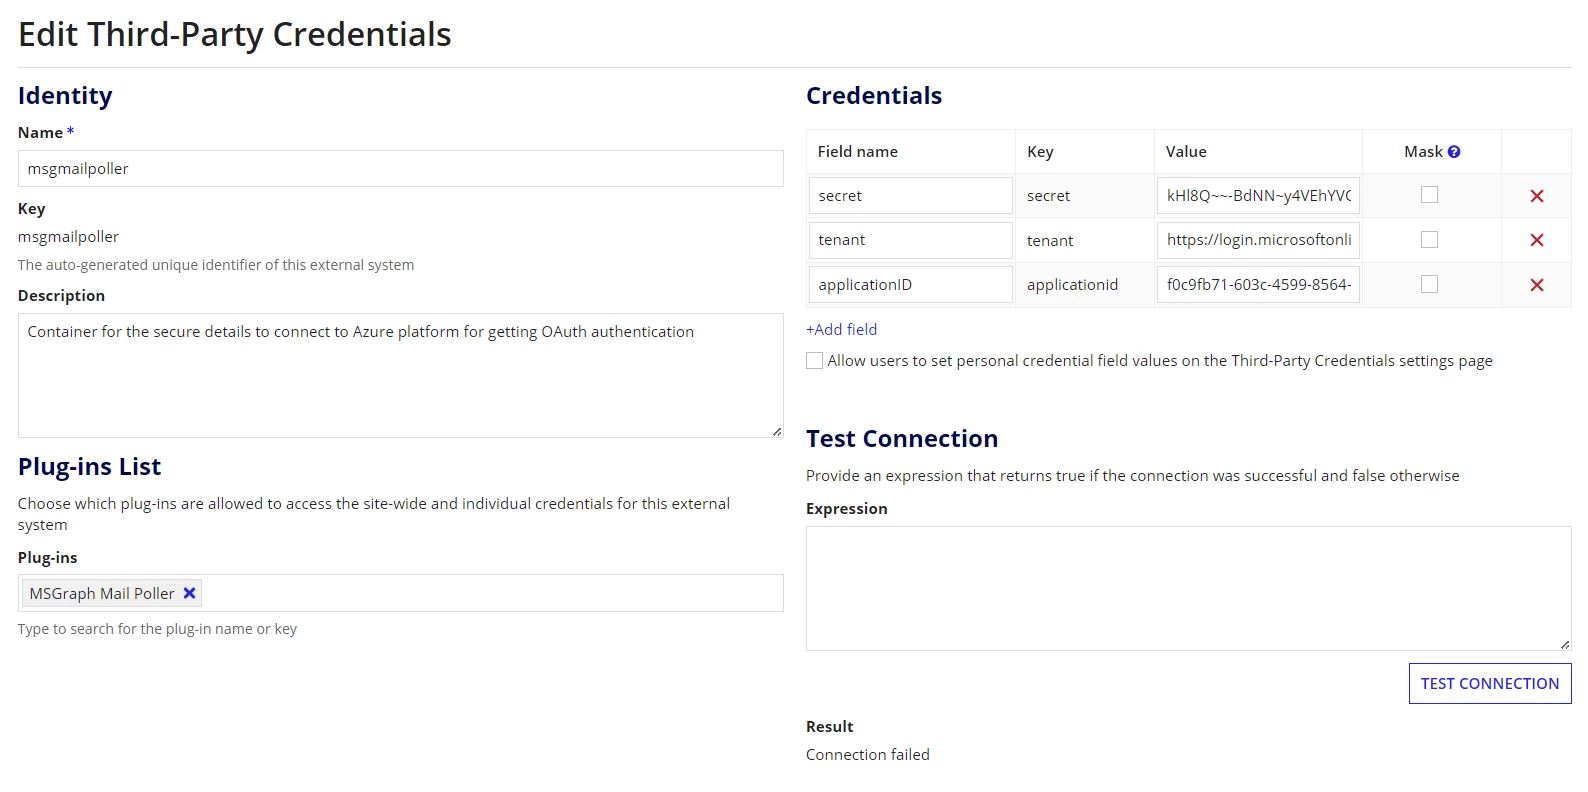Toggle the Mask checkbox for secret
This screenshot has height=792, width=1588.
click(1430, 195)
